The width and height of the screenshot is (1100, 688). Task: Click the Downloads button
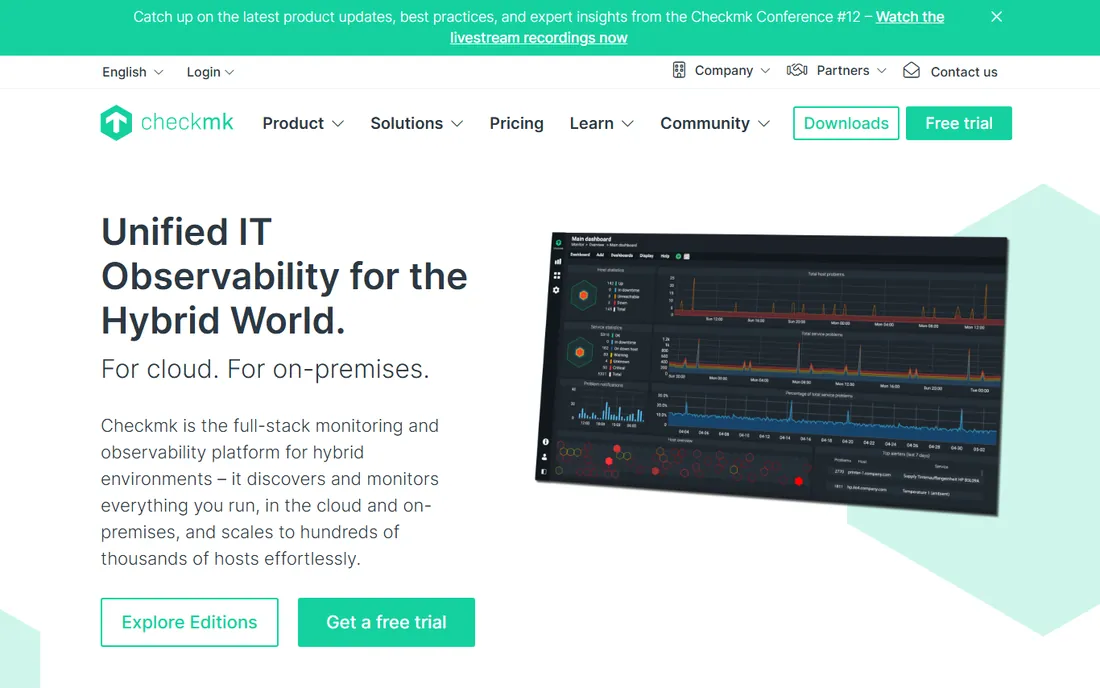[x=846, y=123]
